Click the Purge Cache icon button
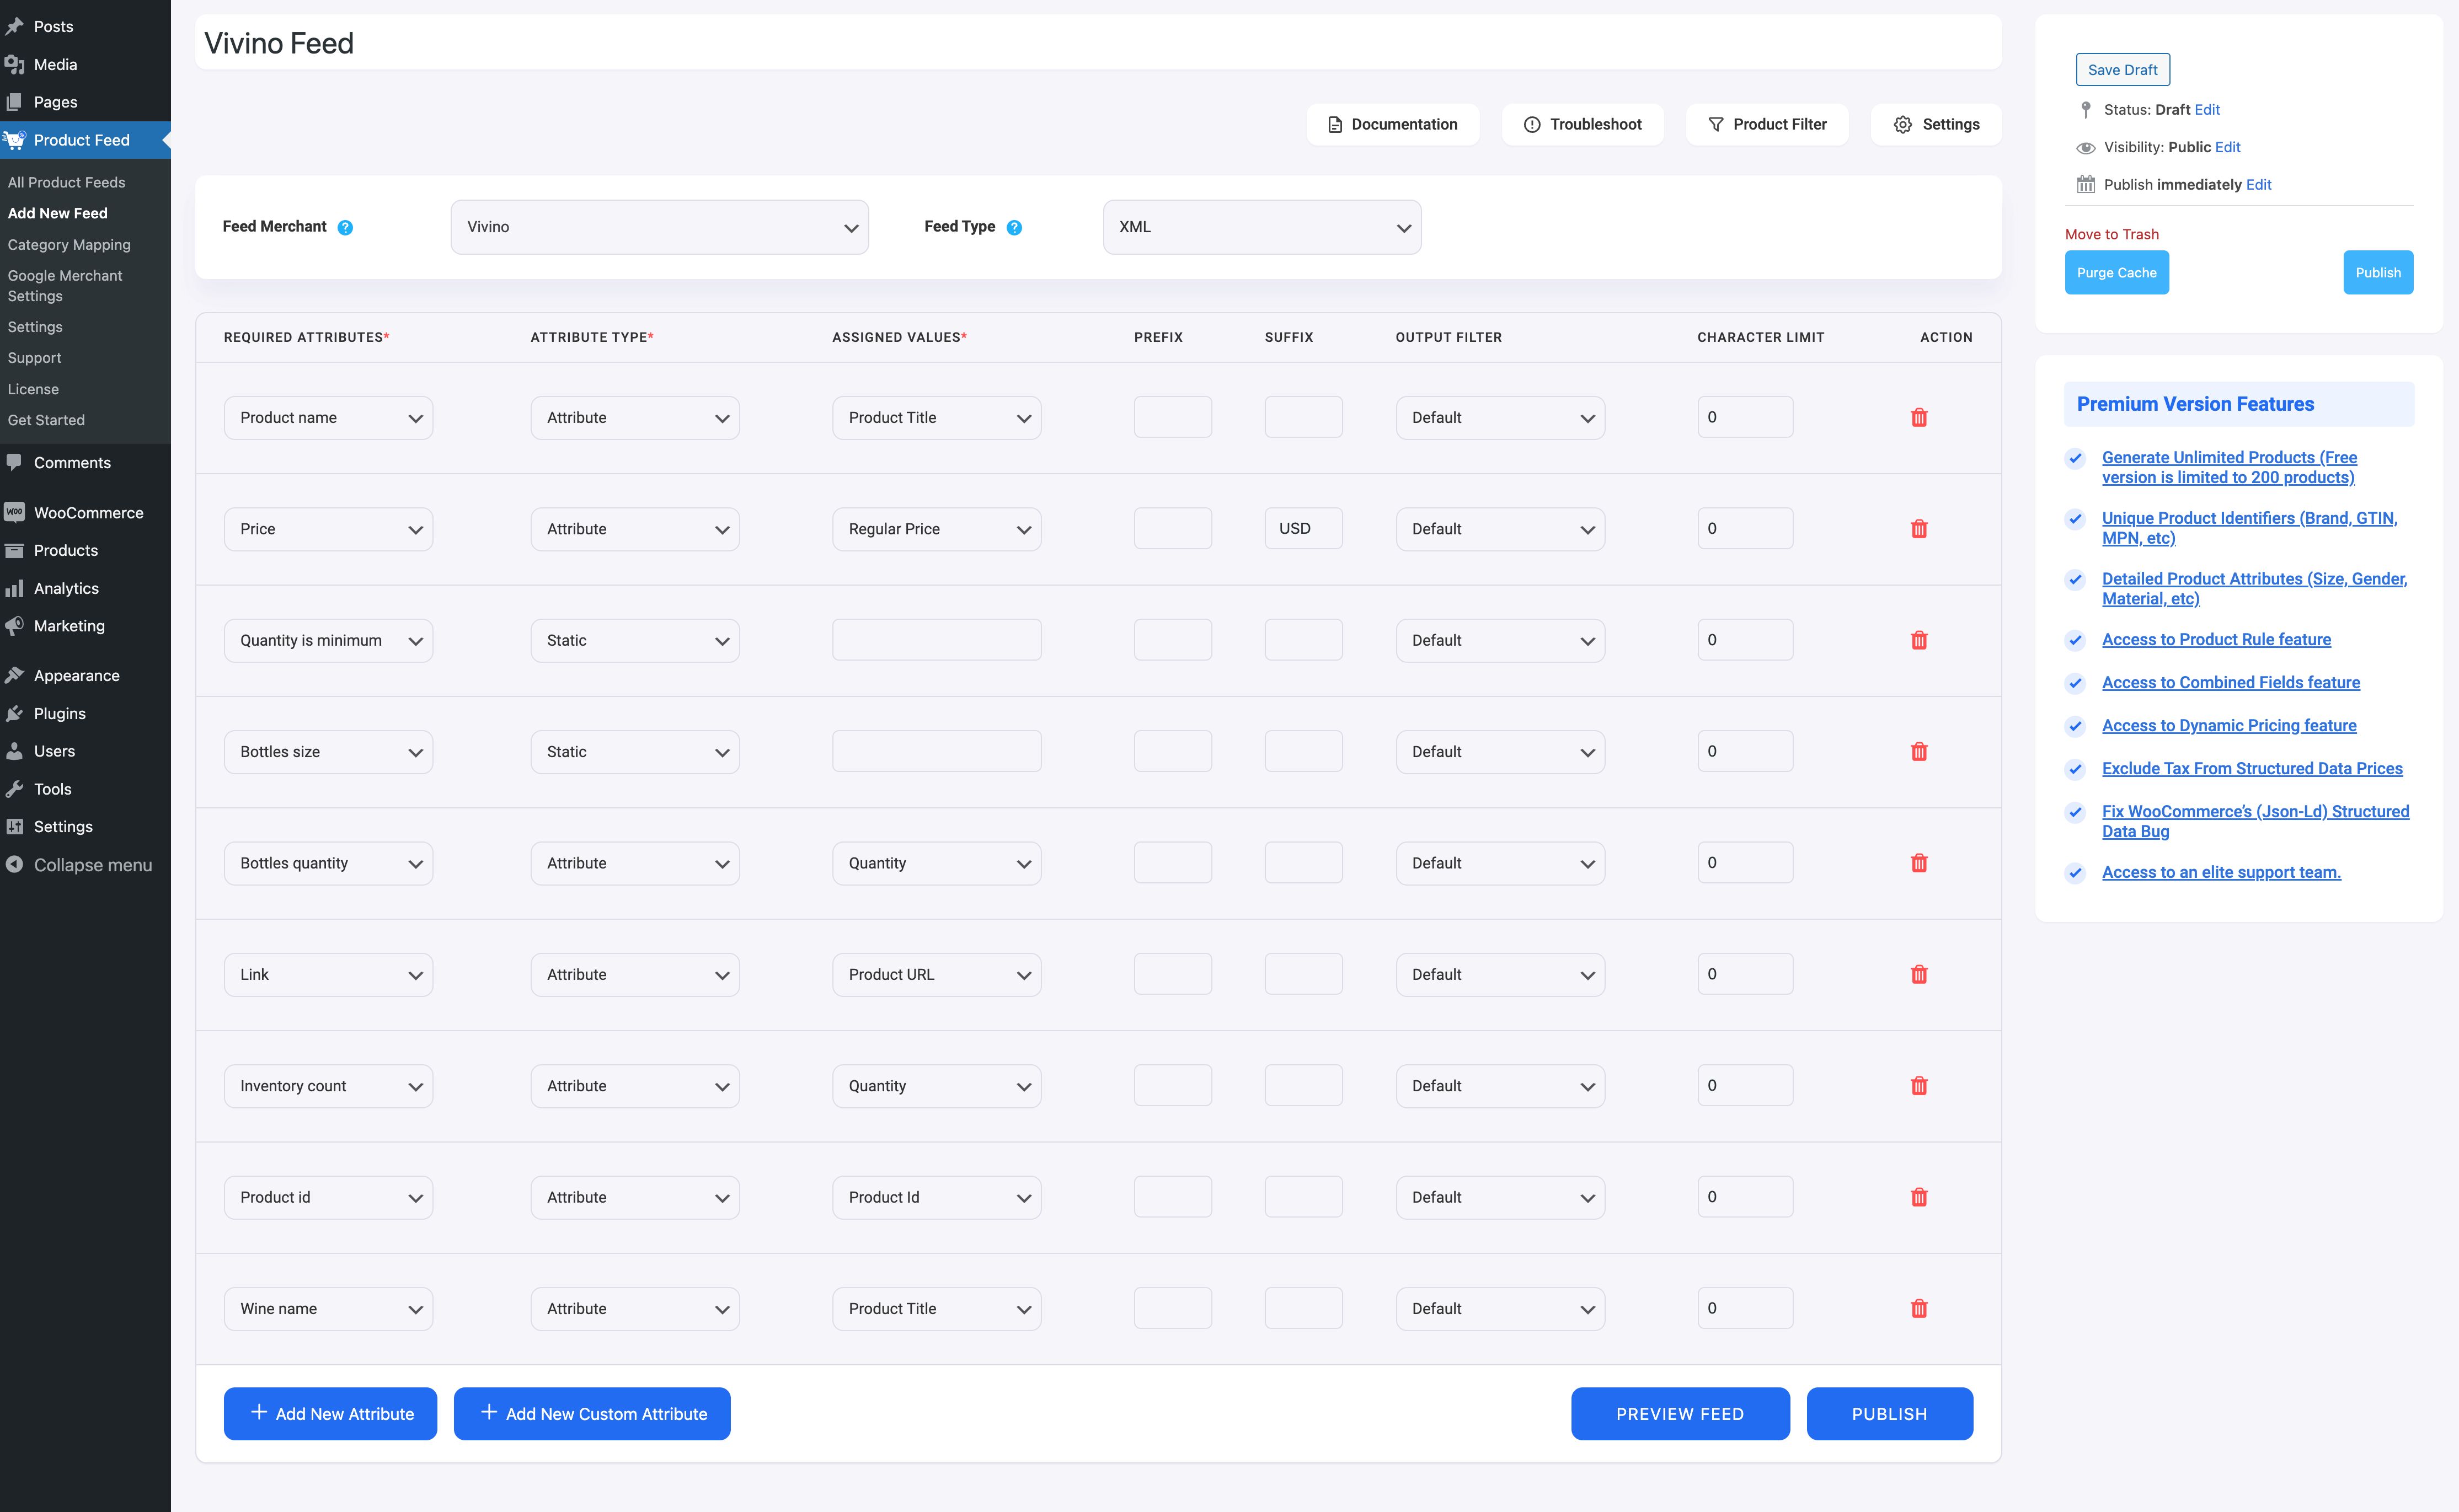The height and width of the screenshot is (1512, 2459). coord(2116,272)
